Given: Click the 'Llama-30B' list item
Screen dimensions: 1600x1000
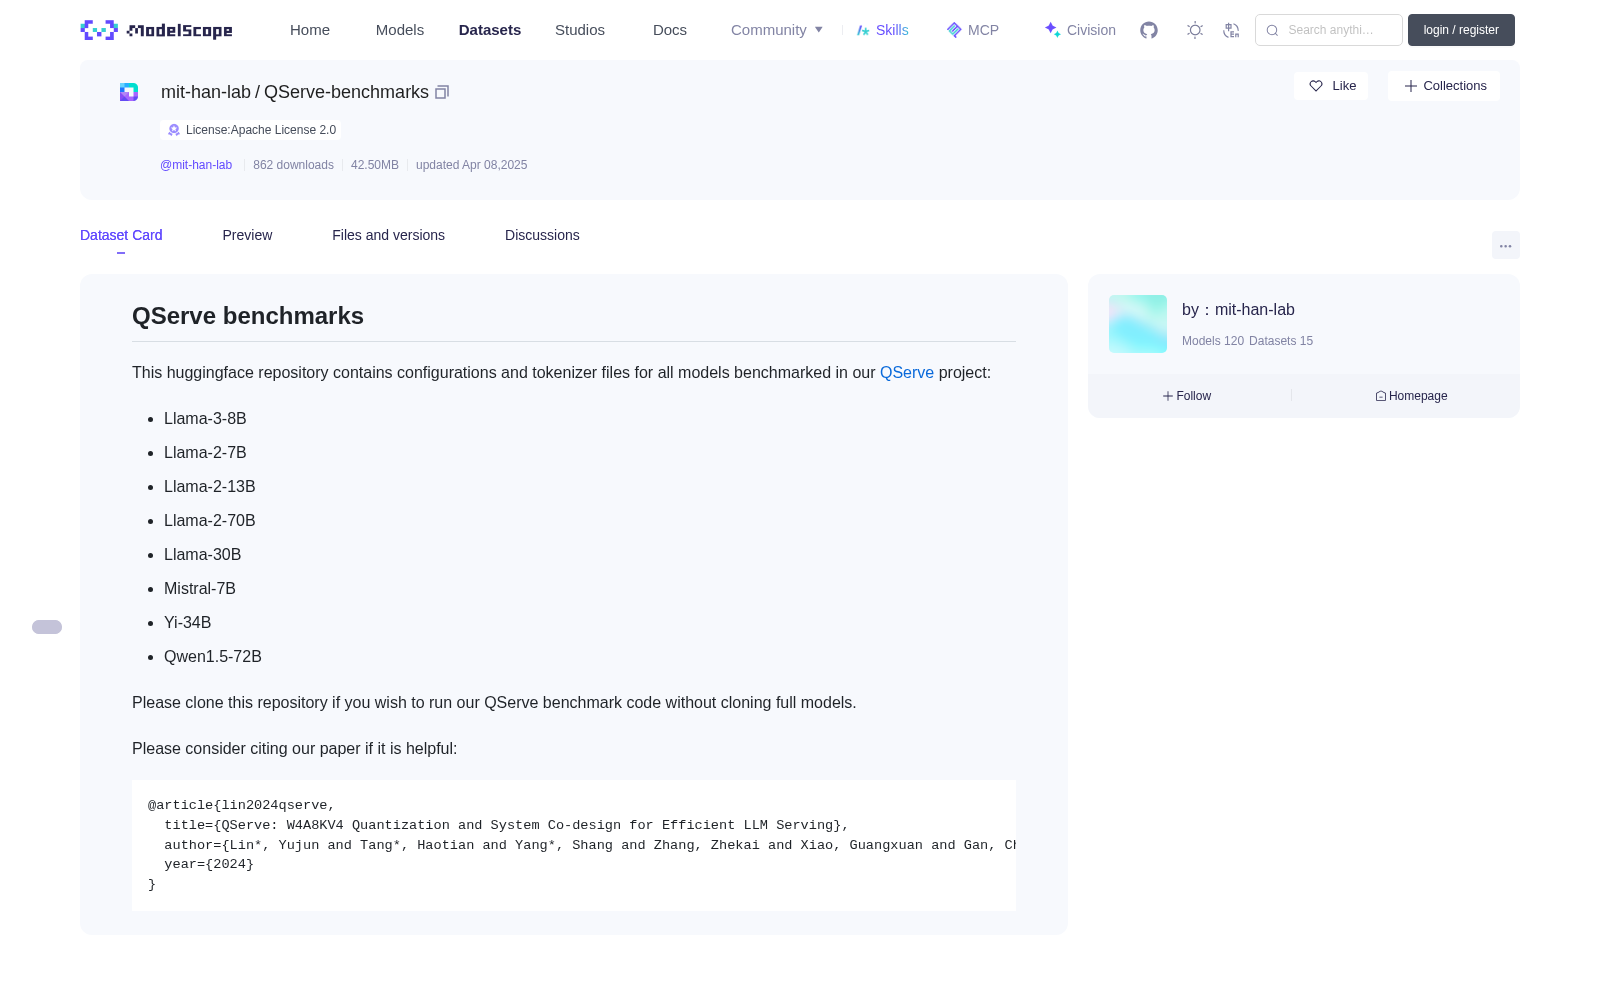Looking at the screenshot, I should point(203,554).
